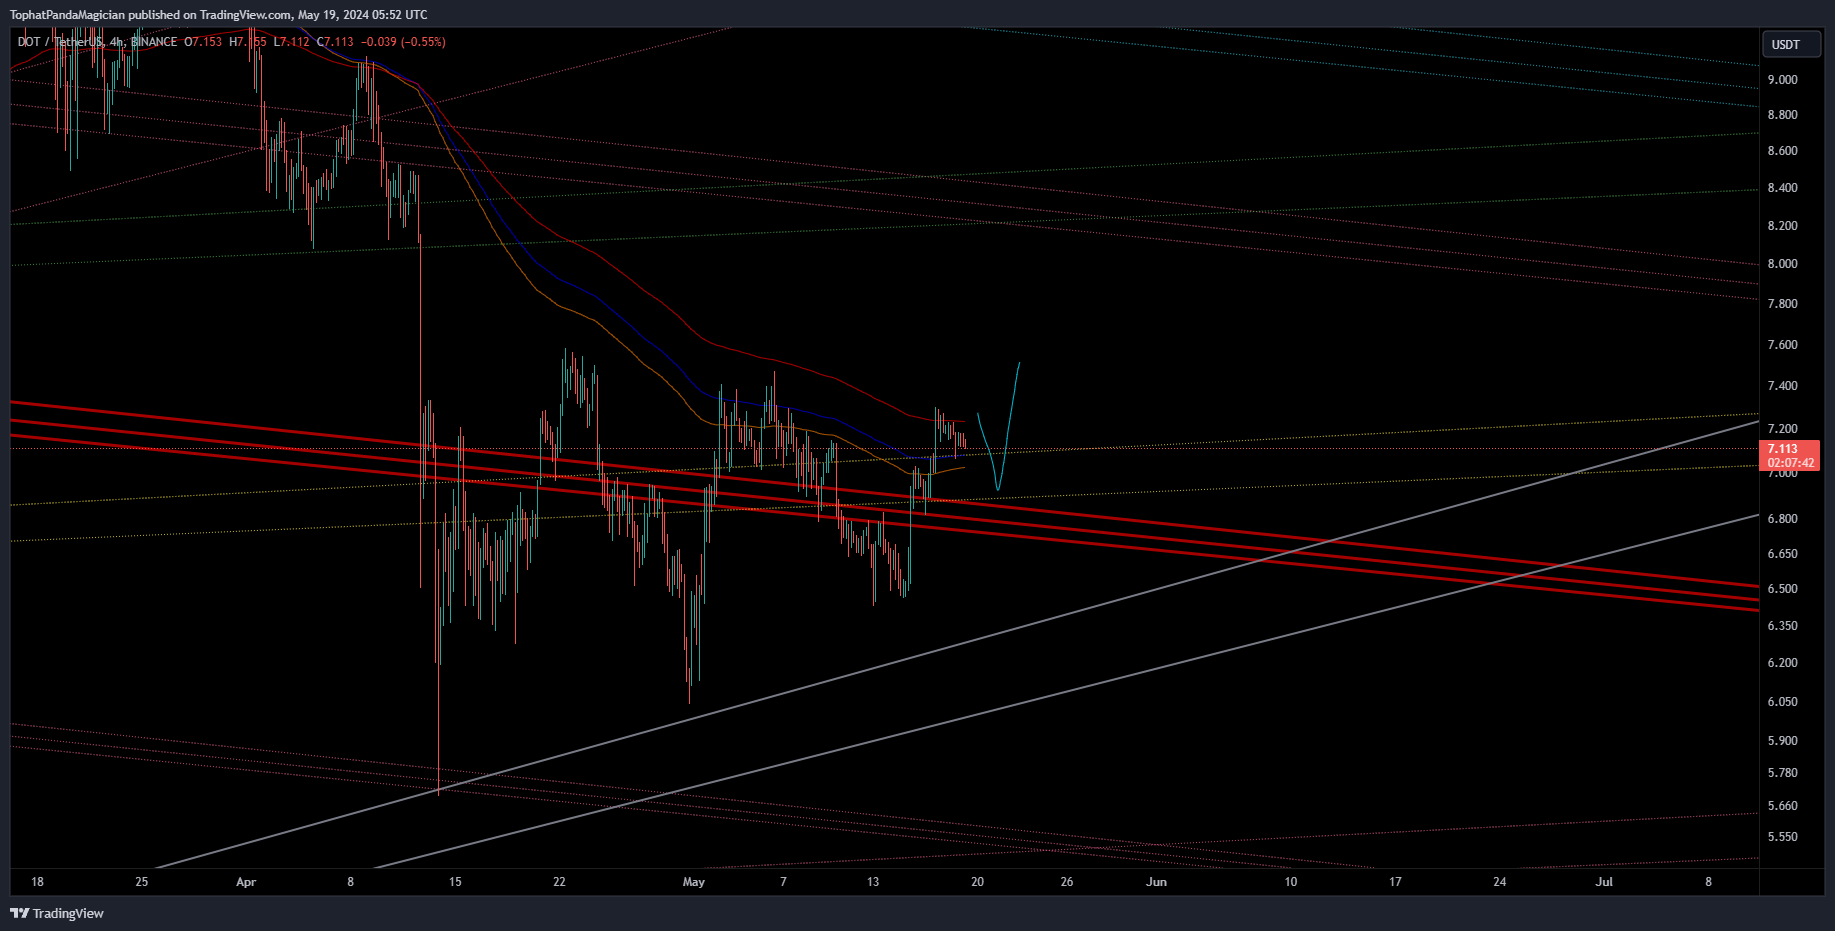
Task: Click the 6.500 price axis label
Action: [x=1782, y=589]
